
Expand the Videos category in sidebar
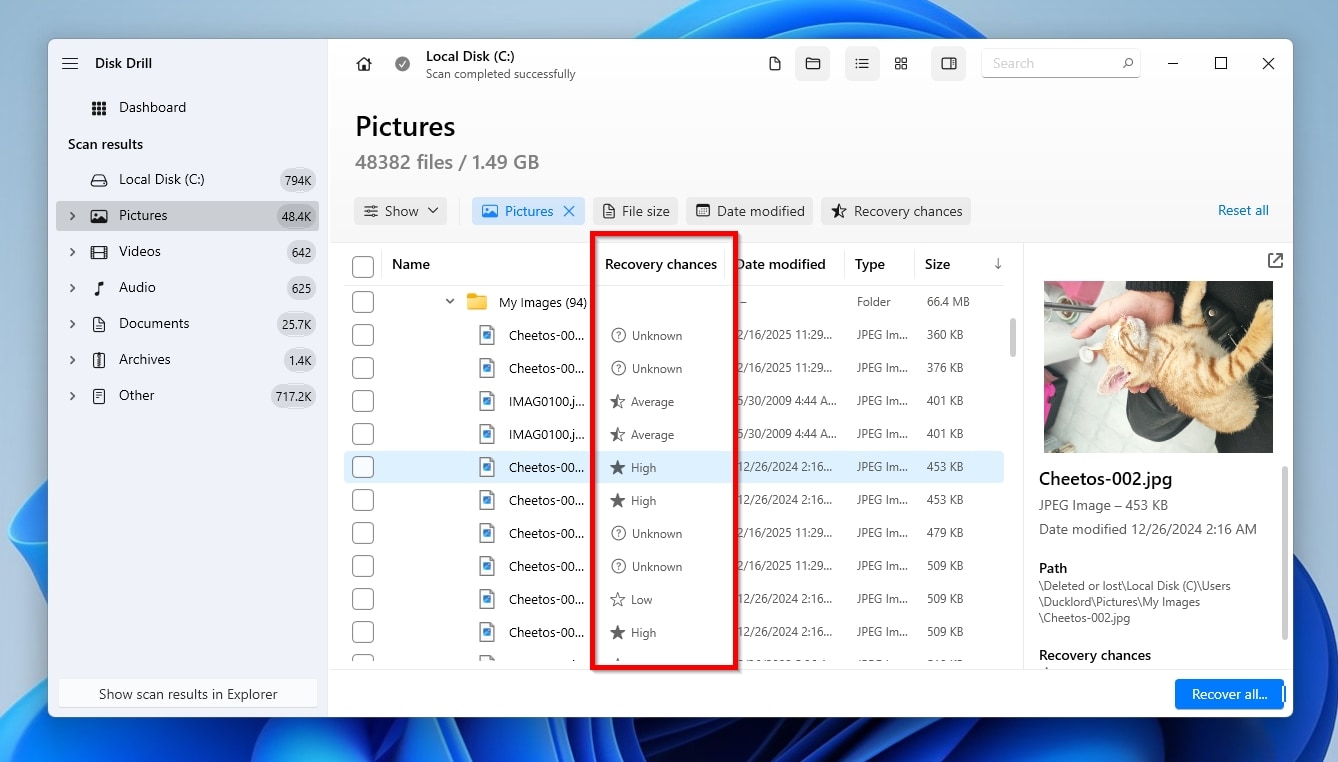(72, 252)
